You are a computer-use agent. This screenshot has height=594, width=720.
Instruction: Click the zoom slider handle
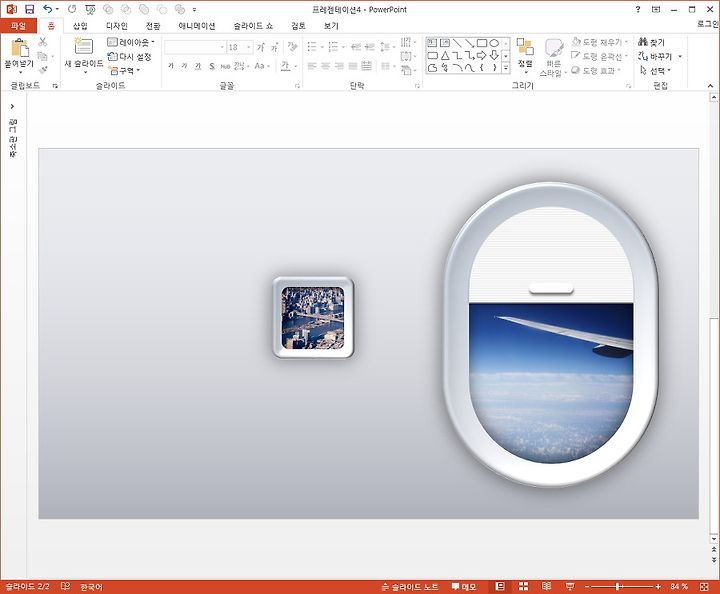pos(618,586)
